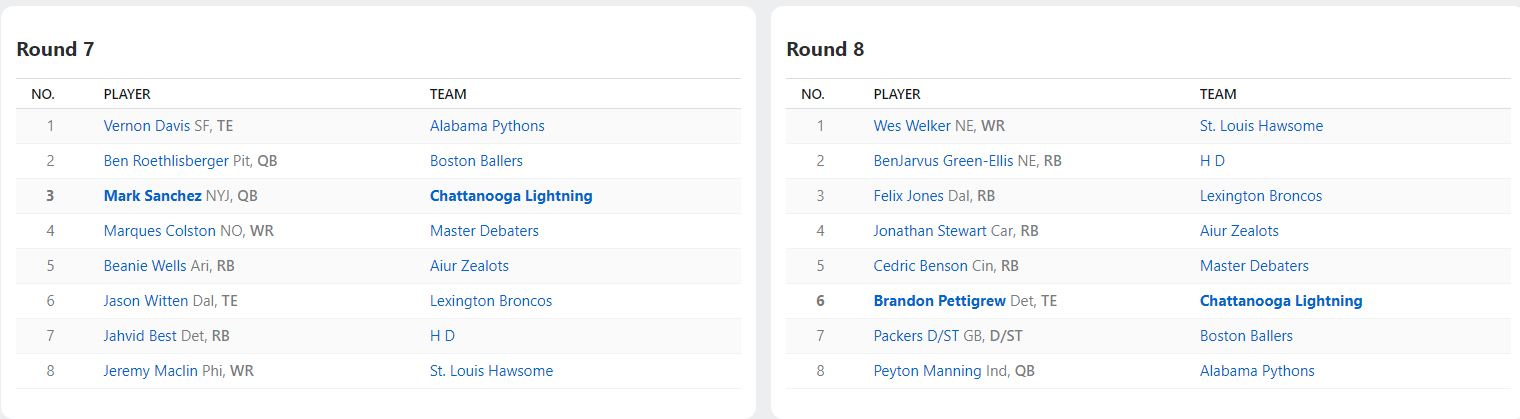Image resolution: width=1520 pixels, height=419 pixels.
Task: Open BenJarvus Green-Ellis player link
Action: click(943, 161)
